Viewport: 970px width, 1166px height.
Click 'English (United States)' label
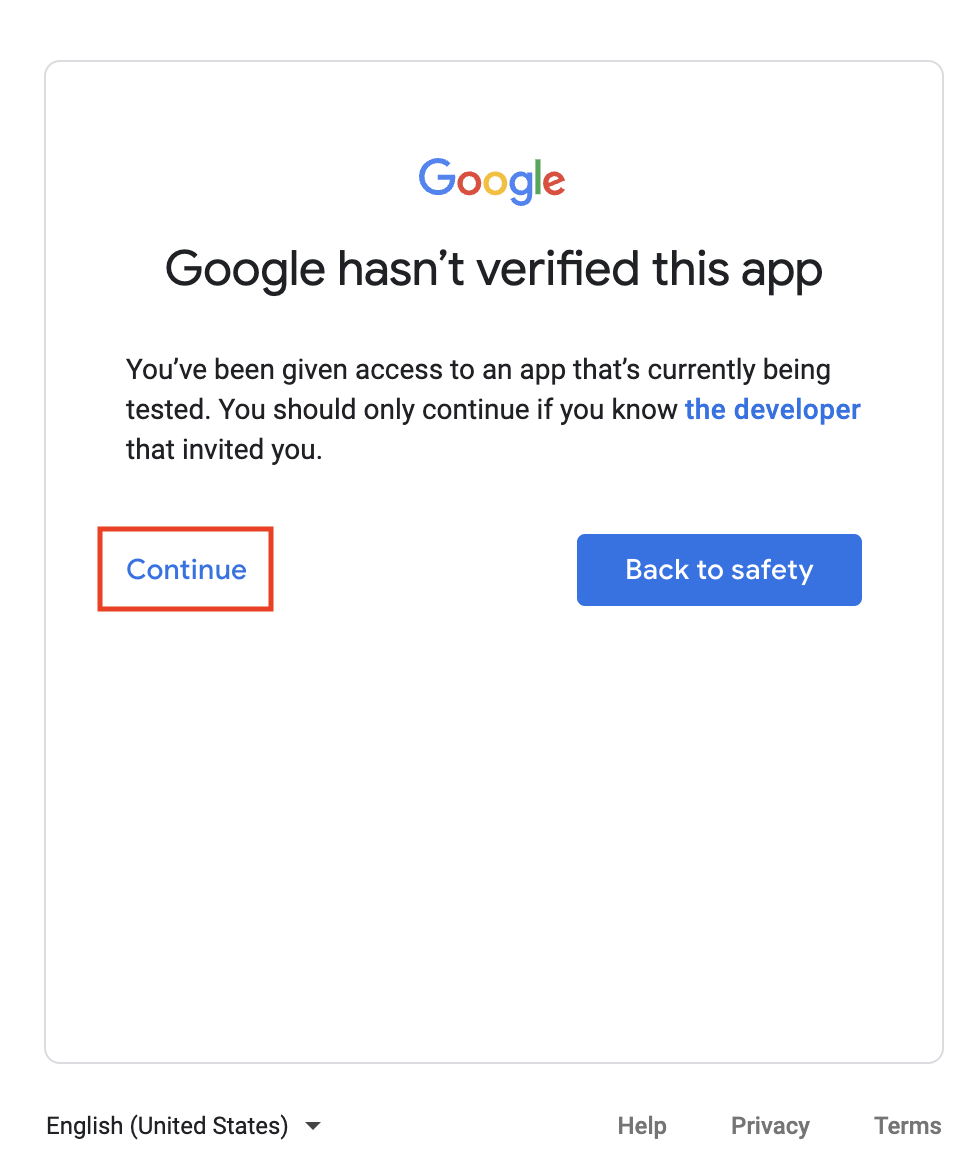pos(167,1126)
